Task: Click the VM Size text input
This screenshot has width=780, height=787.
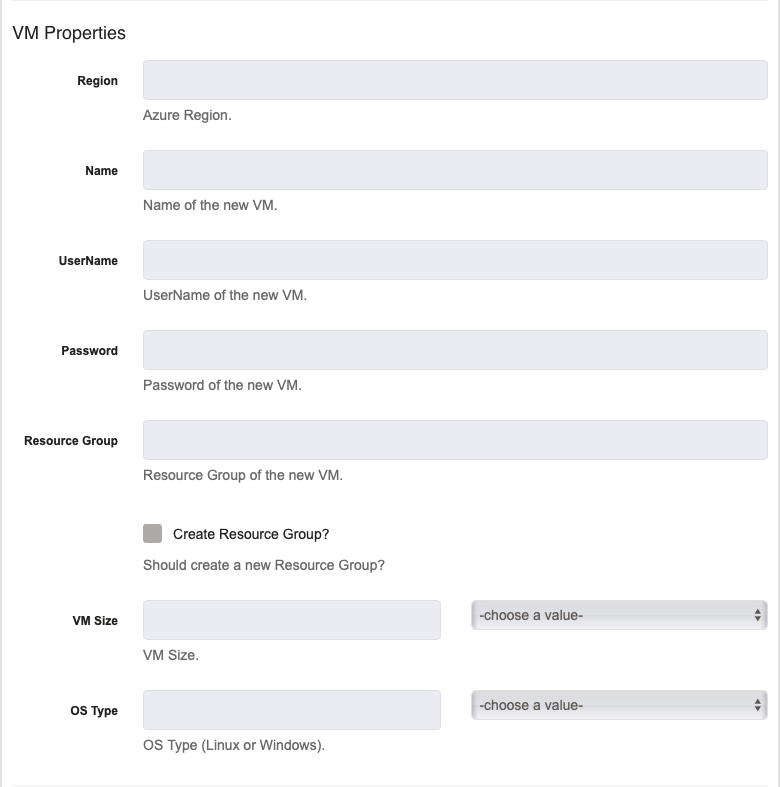Action: 292,620
